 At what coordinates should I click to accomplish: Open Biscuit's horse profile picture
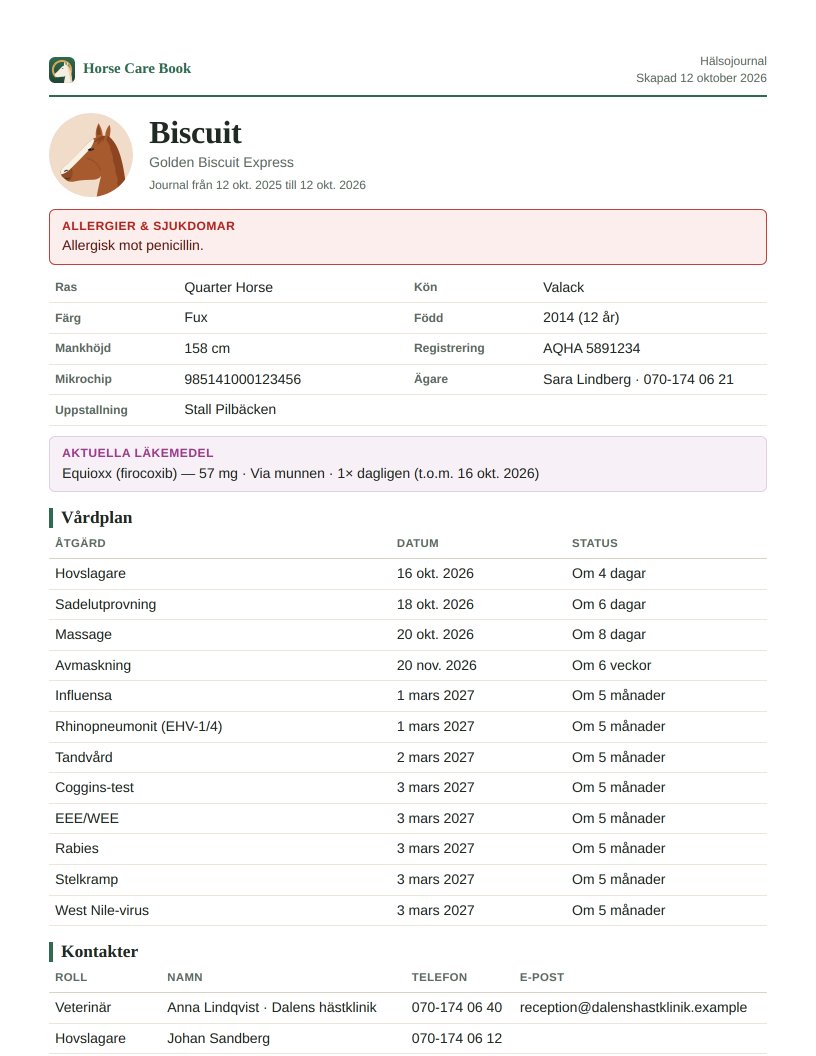pyautogui.click(x=91, y=155)
